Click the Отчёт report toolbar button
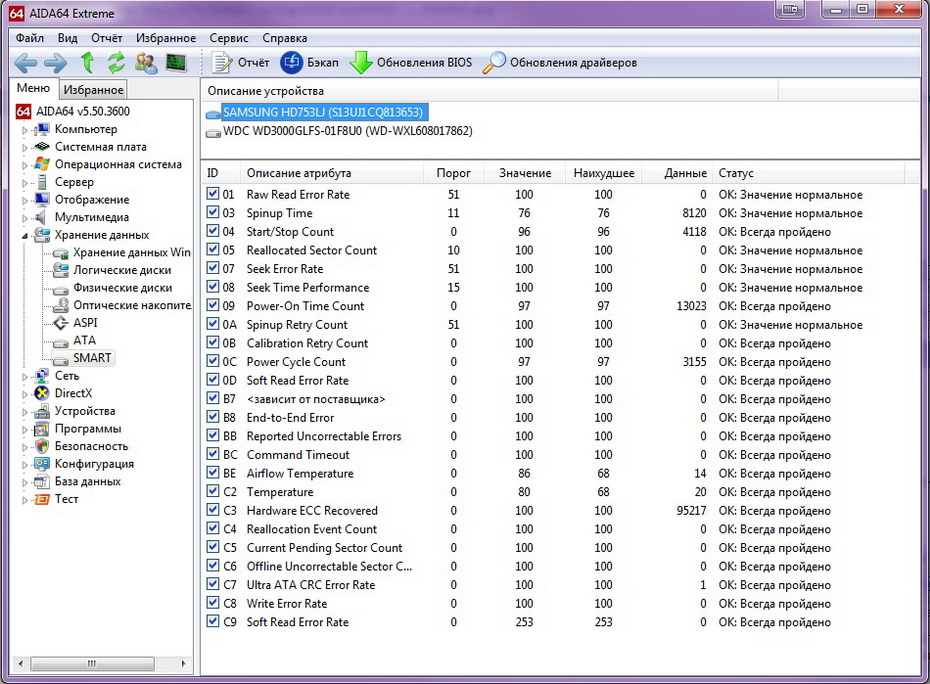The height and width of the screenshot is (684, 930). (x=241, y=62)
